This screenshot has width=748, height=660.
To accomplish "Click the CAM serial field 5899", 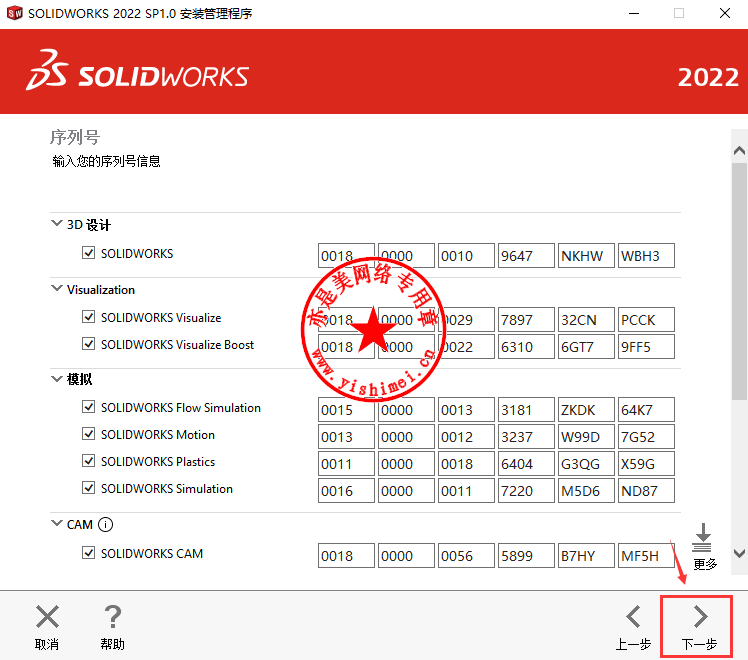I will (526, 556).
